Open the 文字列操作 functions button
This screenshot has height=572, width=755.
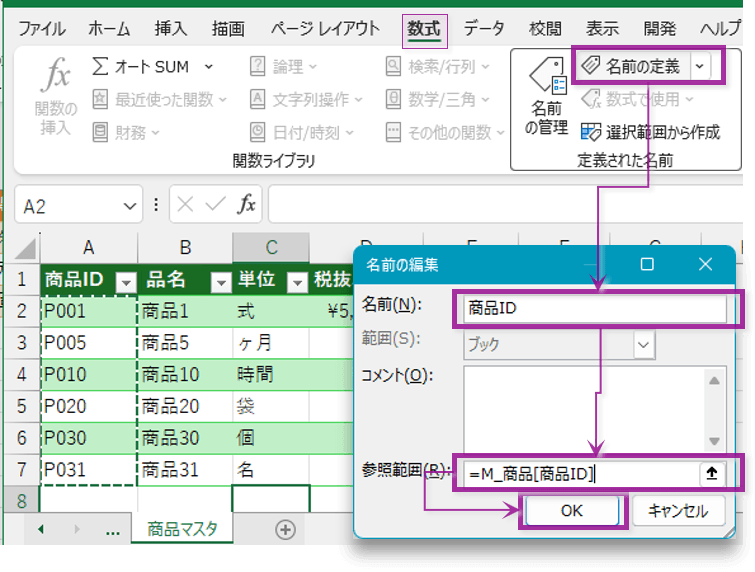pos(306,100)
